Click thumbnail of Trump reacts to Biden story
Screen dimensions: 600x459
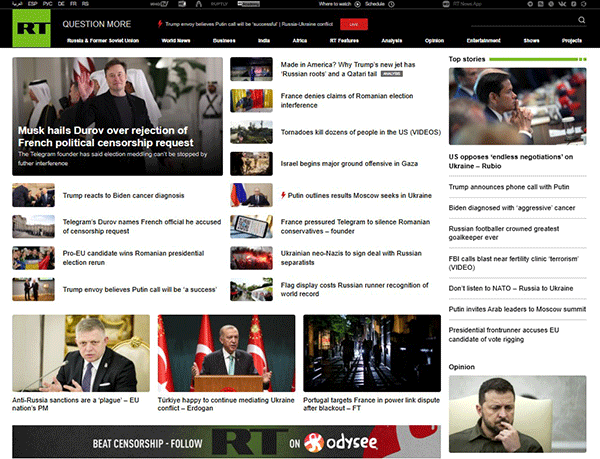pos(33,195)
